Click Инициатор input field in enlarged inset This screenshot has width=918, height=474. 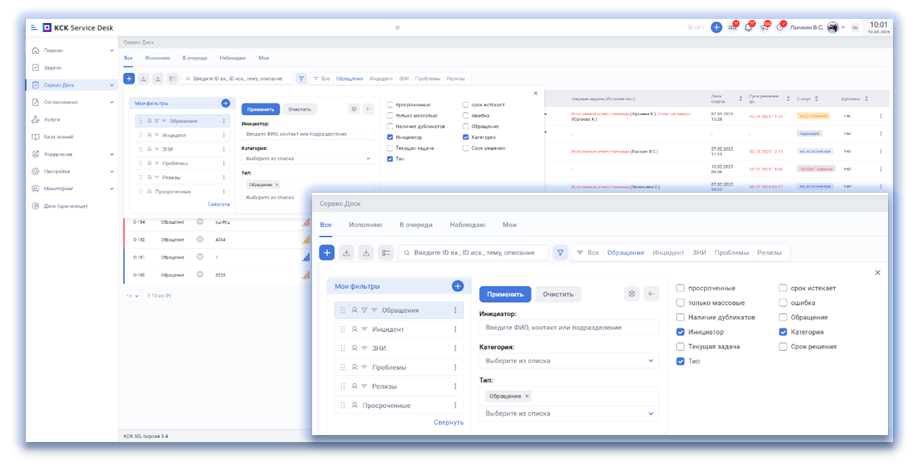568,327
